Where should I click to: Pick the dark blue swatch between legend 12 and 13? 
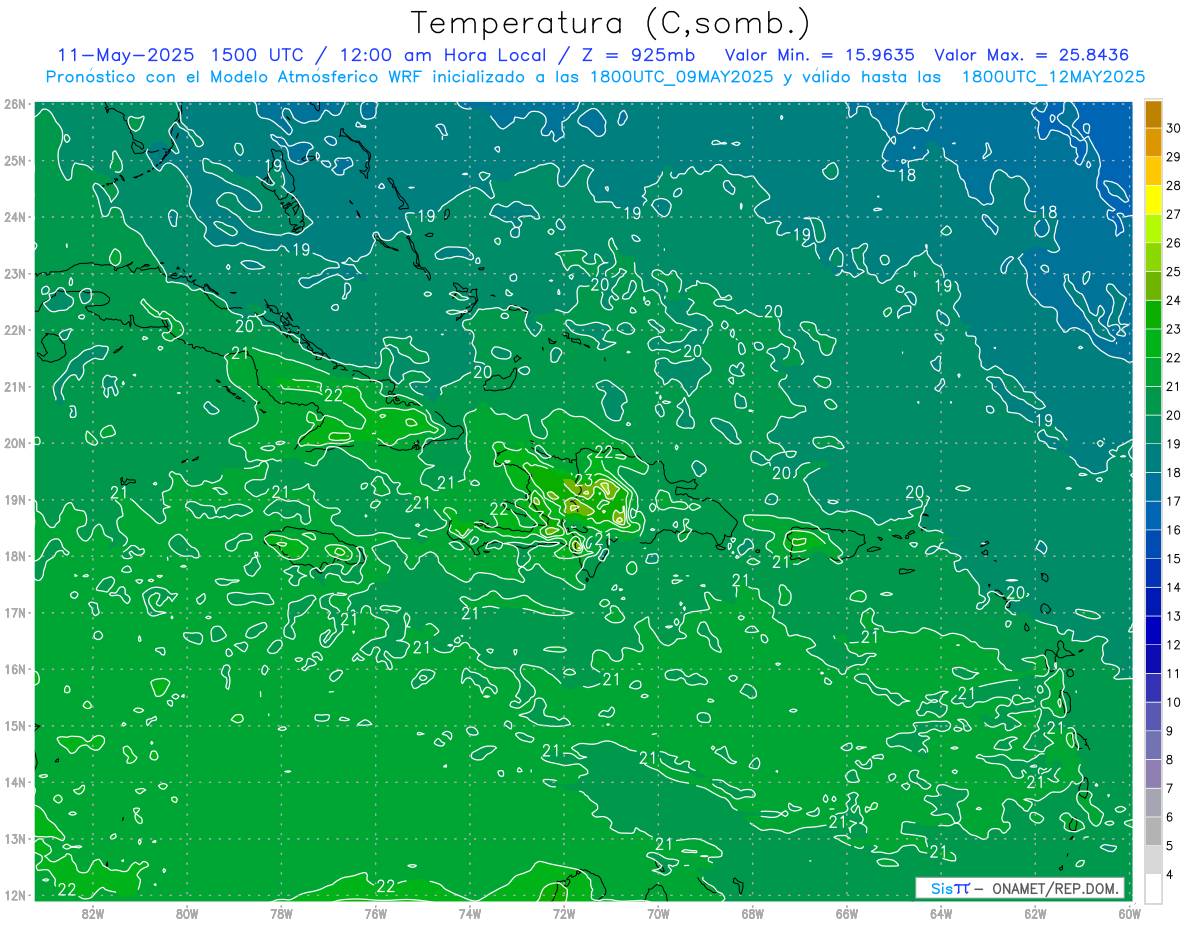(x=1153, y=630)
